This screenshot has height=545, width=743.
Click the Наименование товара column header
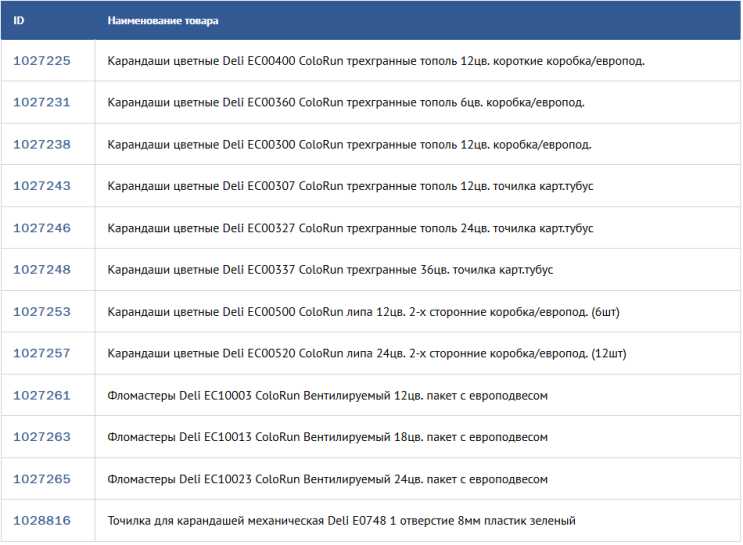pyautogui.click(x=163, y=20)
